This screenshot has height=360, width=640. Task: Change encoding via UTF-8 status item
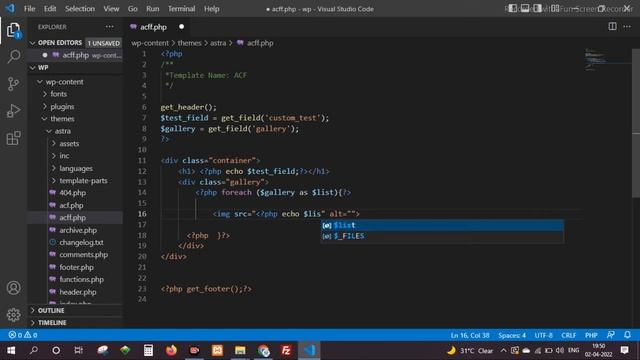[544, 335]
